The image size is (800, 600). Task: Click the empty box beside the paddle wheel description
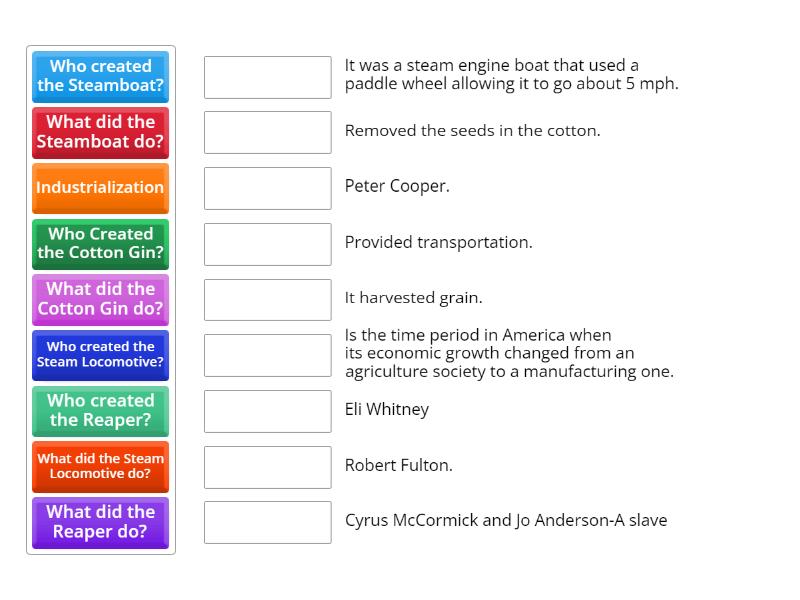[x=267, y=77]
